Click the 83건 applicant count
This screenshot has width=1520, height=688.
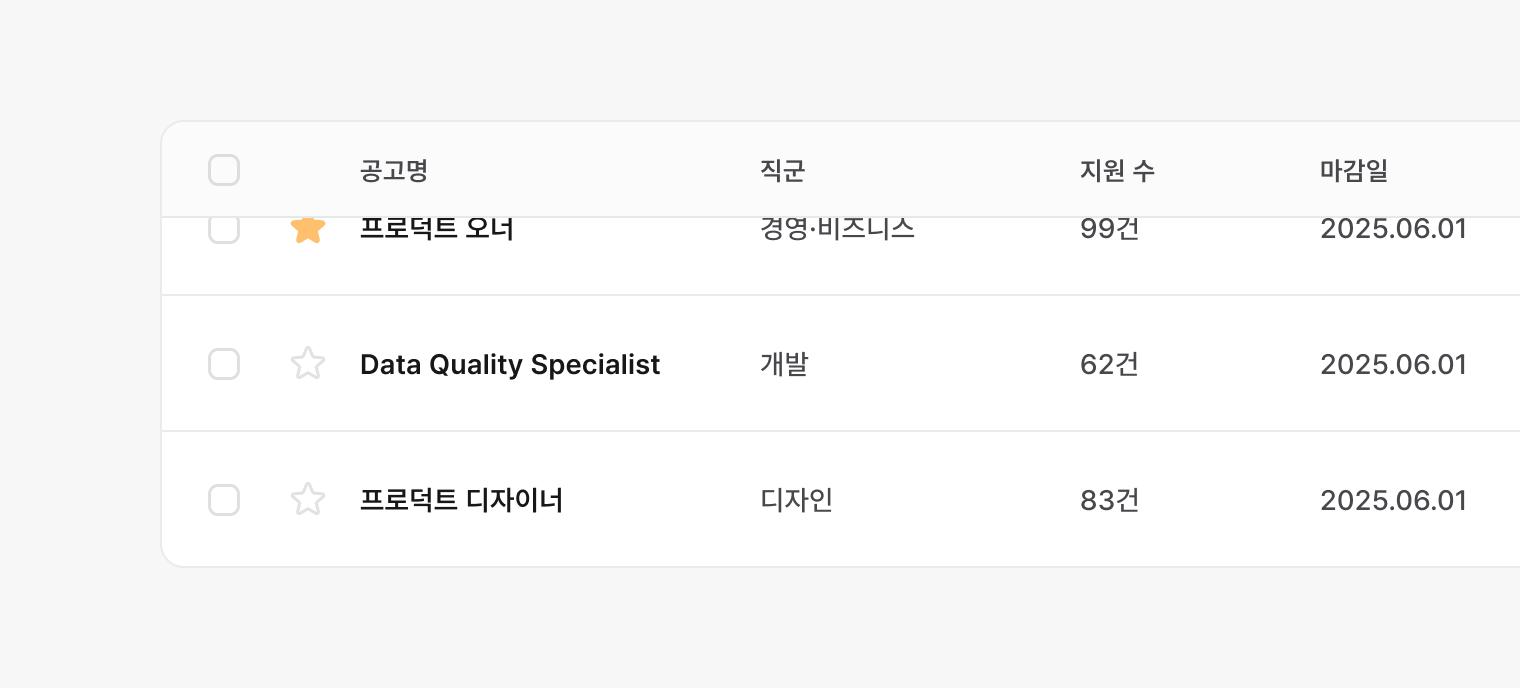click(1109, 500)
